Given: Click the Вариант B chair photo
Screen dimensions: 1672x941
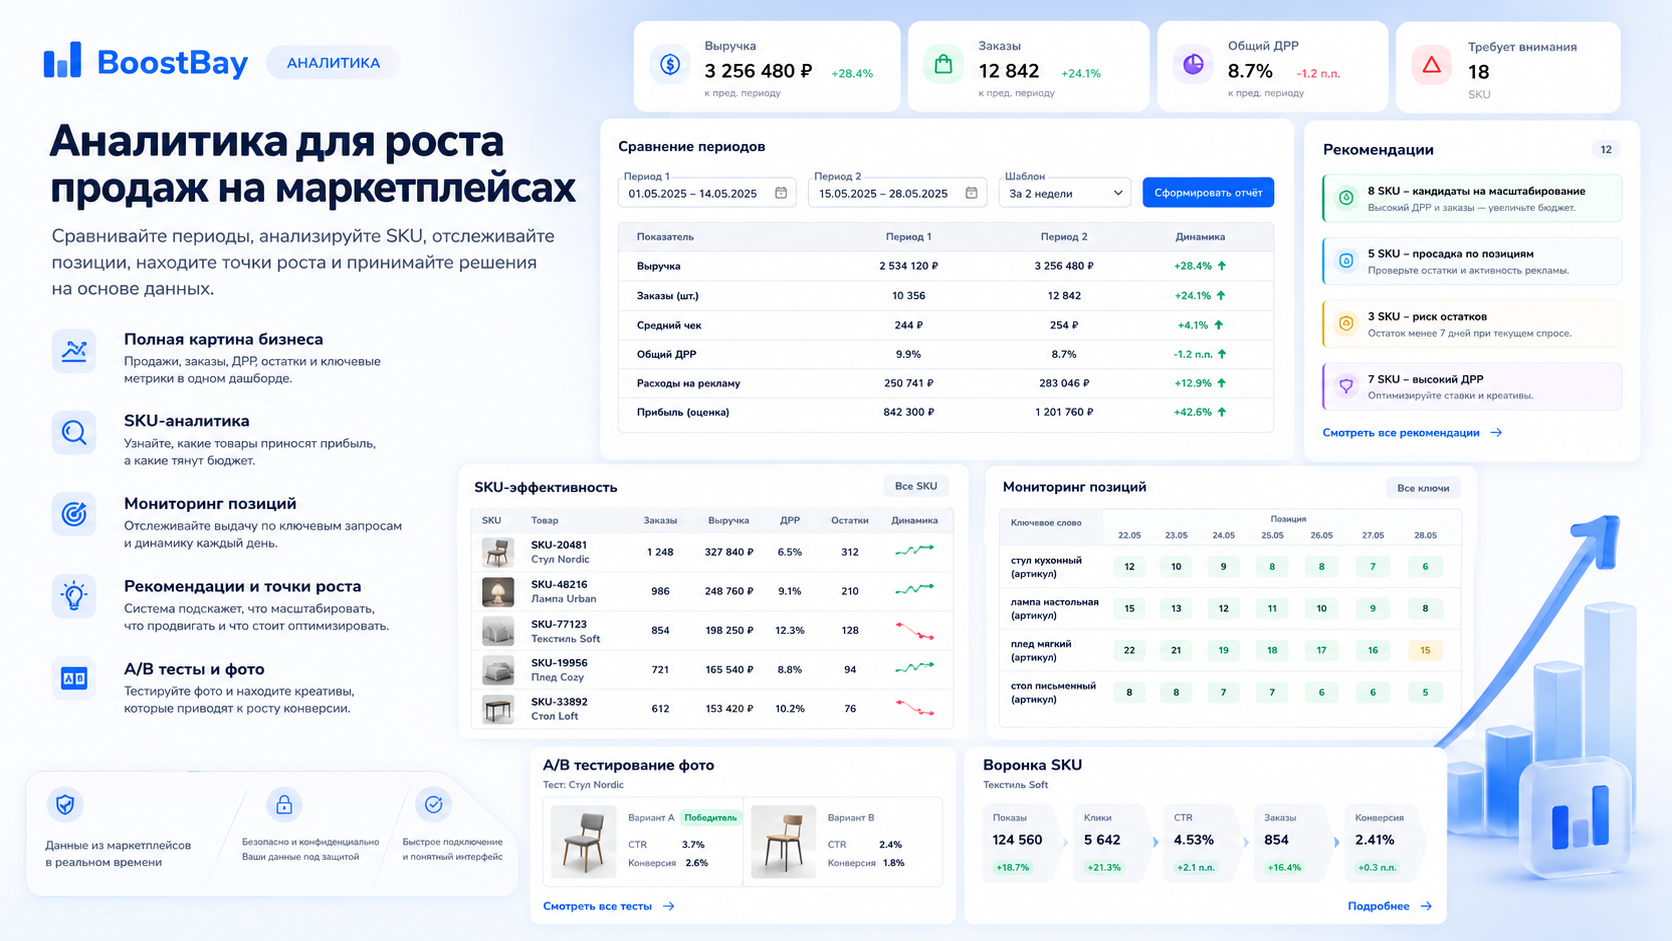Looking at the screenshot, I should 783,842.
